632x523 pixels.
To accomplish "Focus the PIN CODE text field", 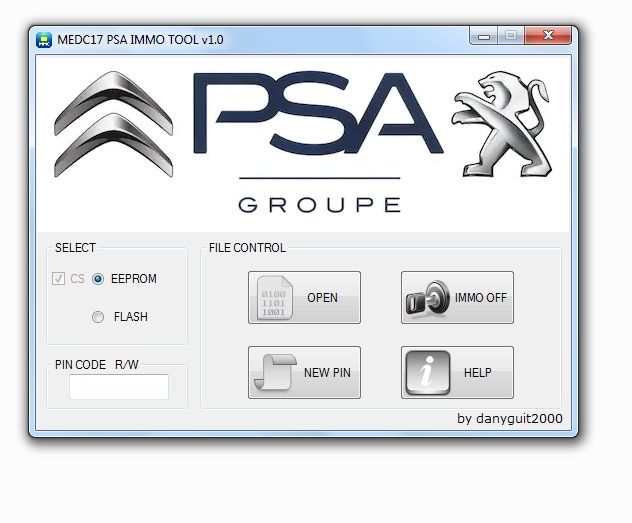I will (118, 387).
